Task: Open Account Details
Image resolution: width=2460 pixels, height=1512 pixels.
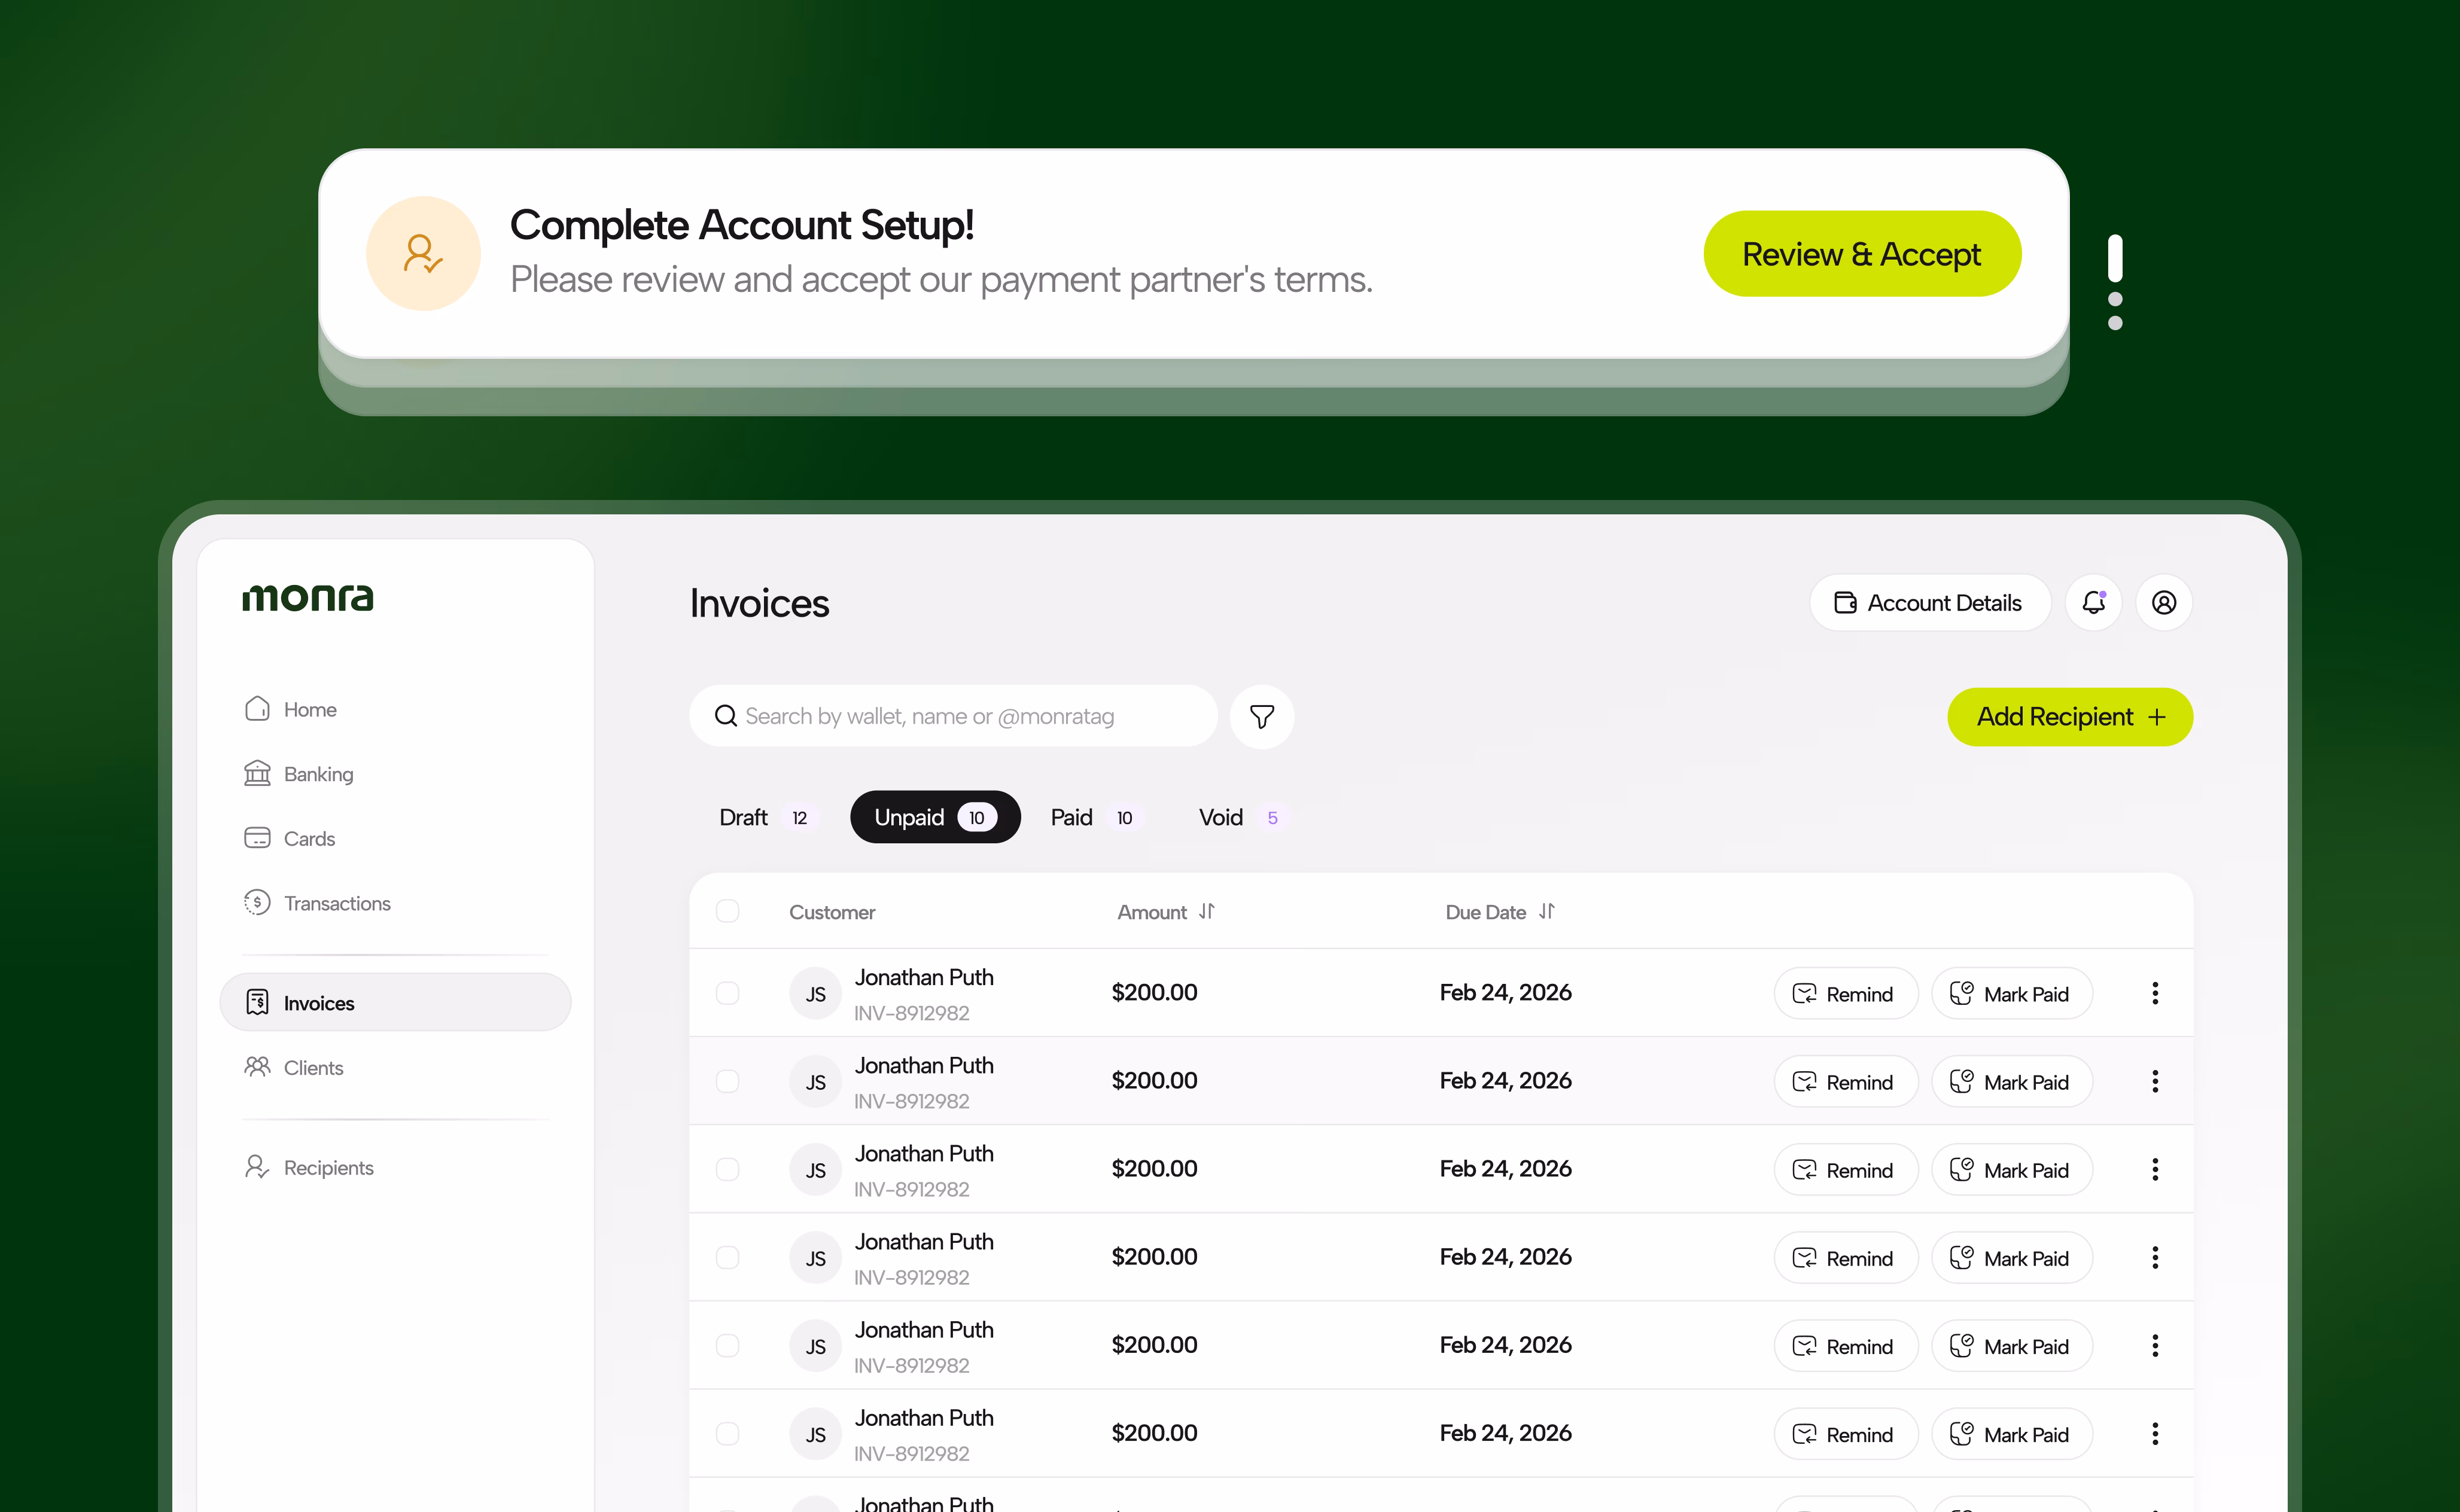Action: click(x=1930, y=603)
